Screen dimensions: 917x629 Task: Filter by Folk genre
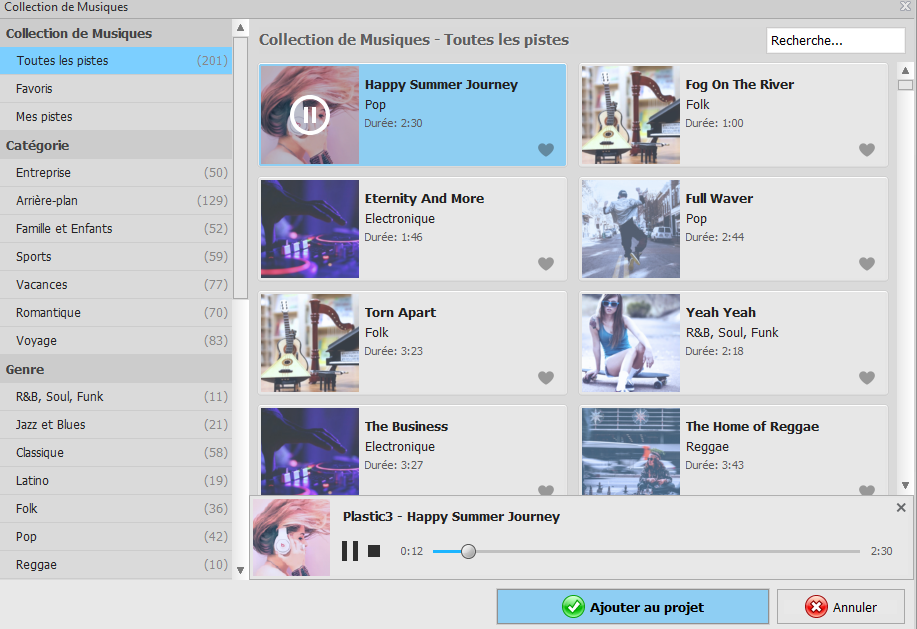click(116, 510)
